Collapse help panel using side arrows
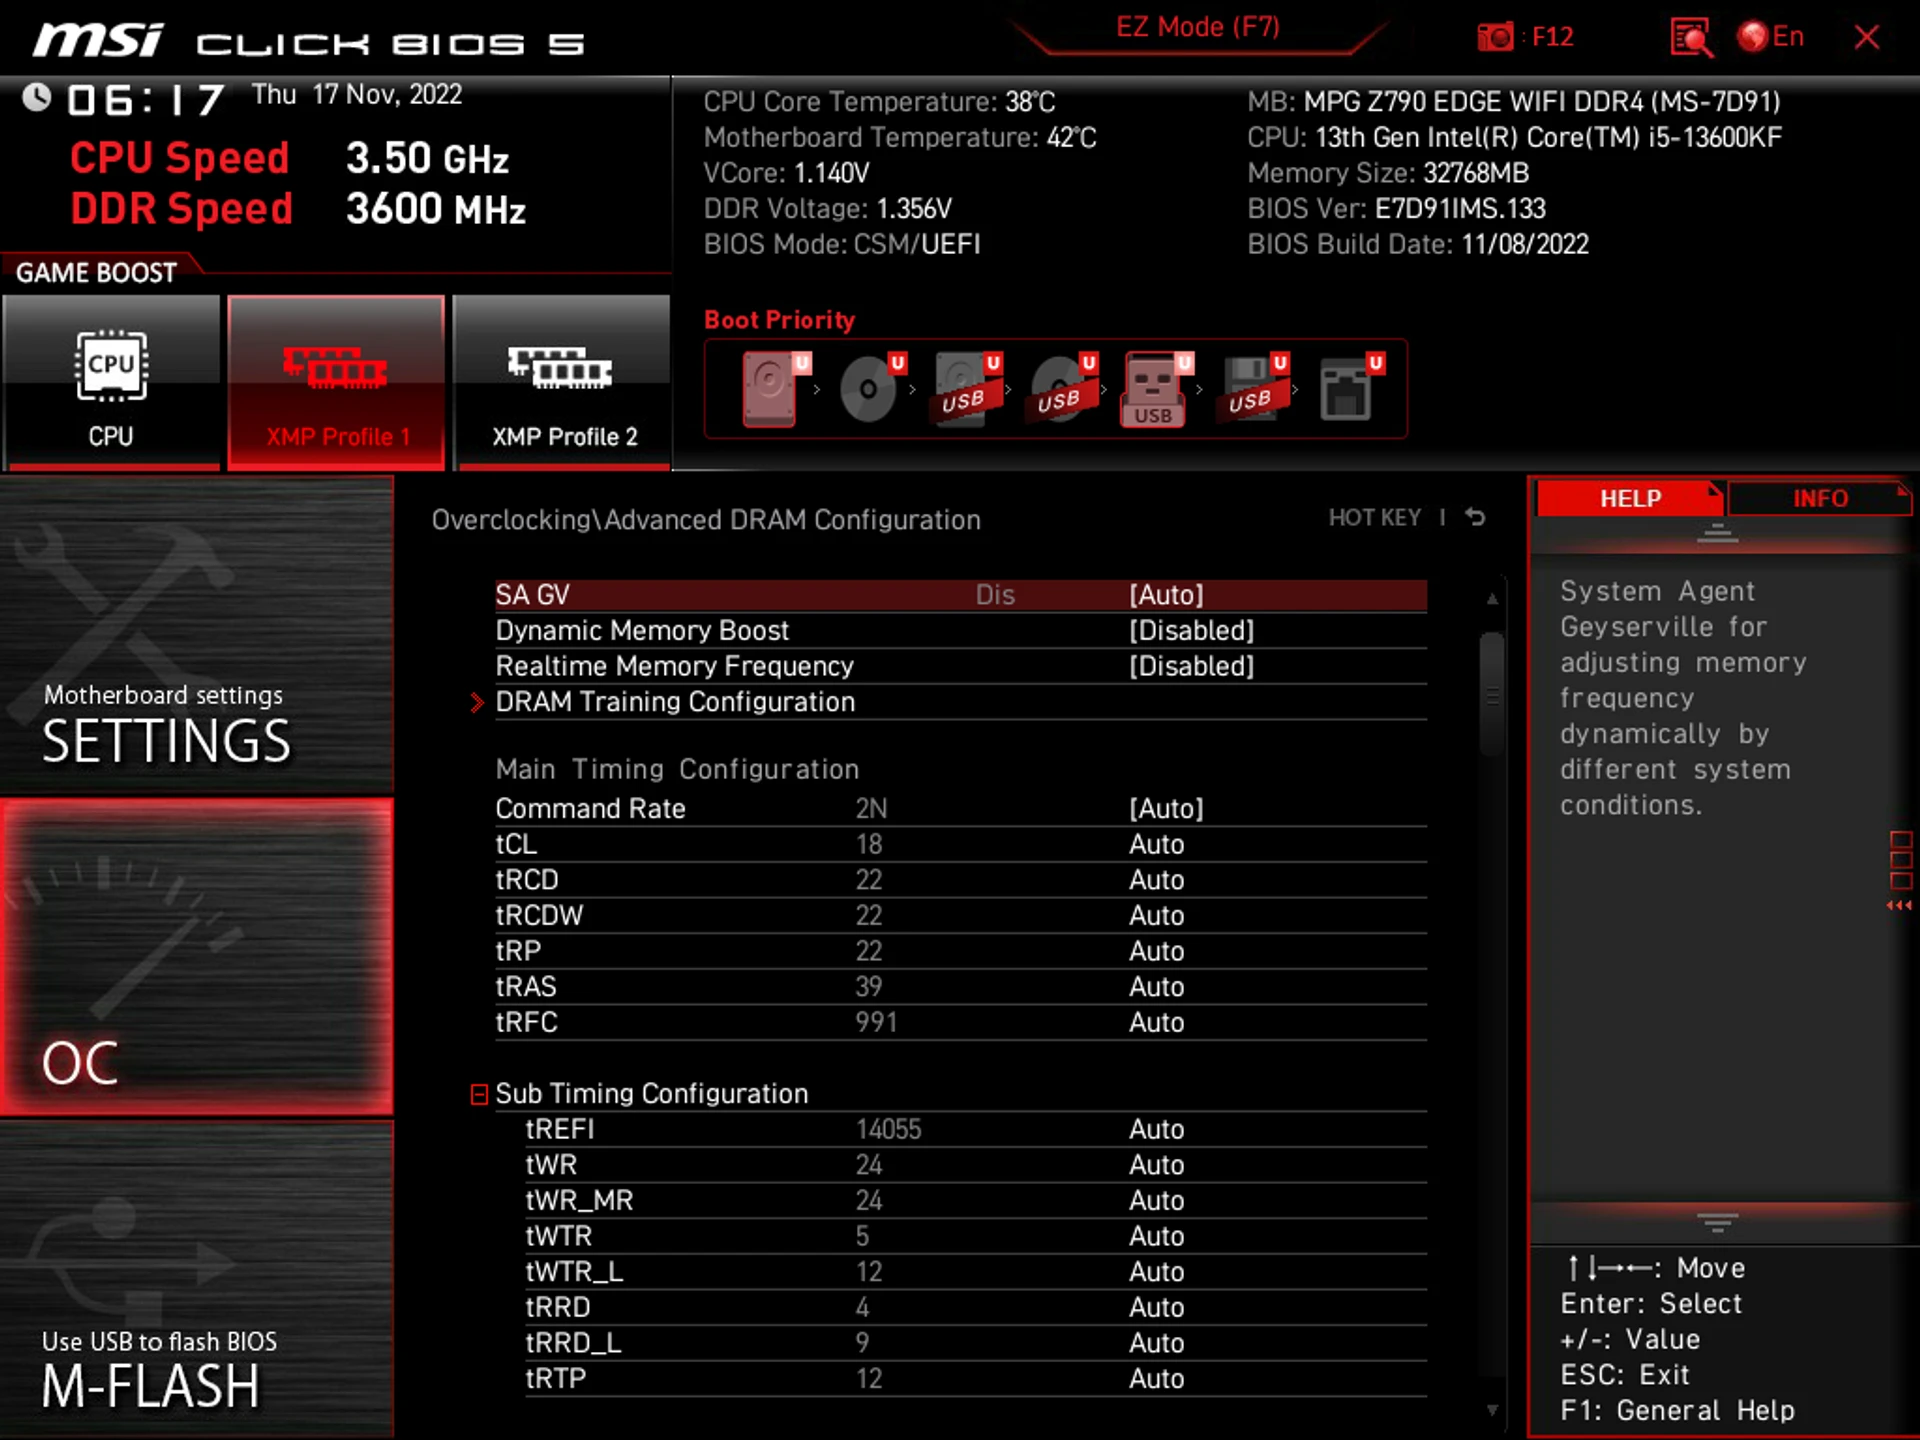This screenshot has width=1920, height=1440. [1899, 906]
